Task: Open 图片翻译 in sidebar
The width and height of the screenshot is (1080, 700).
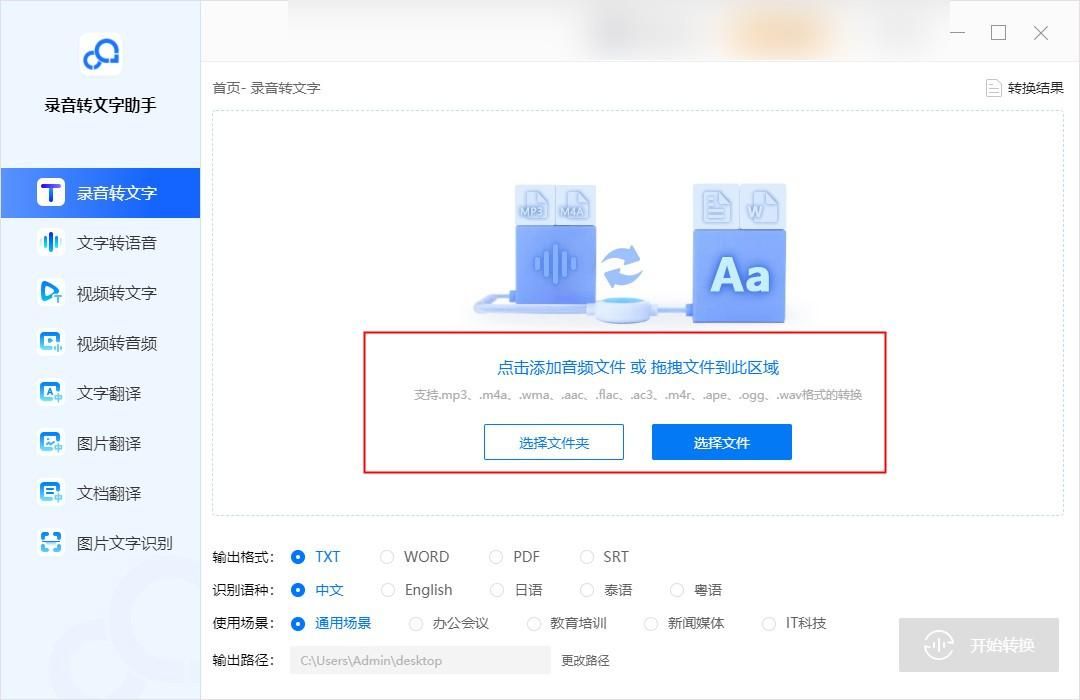Action: tap(101, 443)
